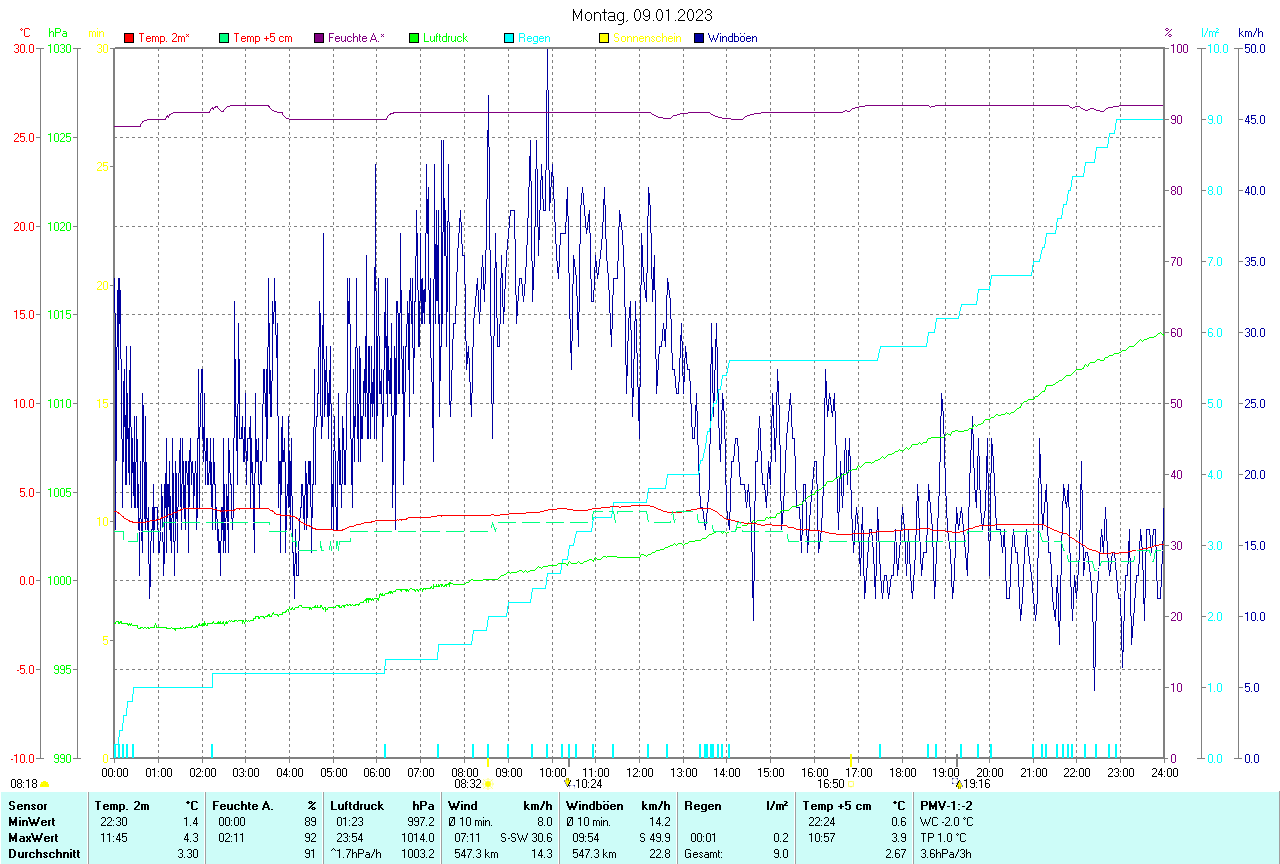This screenshot has width=1280, height=864.
Task: Click the hPa axis unit label at top
Action: (58, 33)
